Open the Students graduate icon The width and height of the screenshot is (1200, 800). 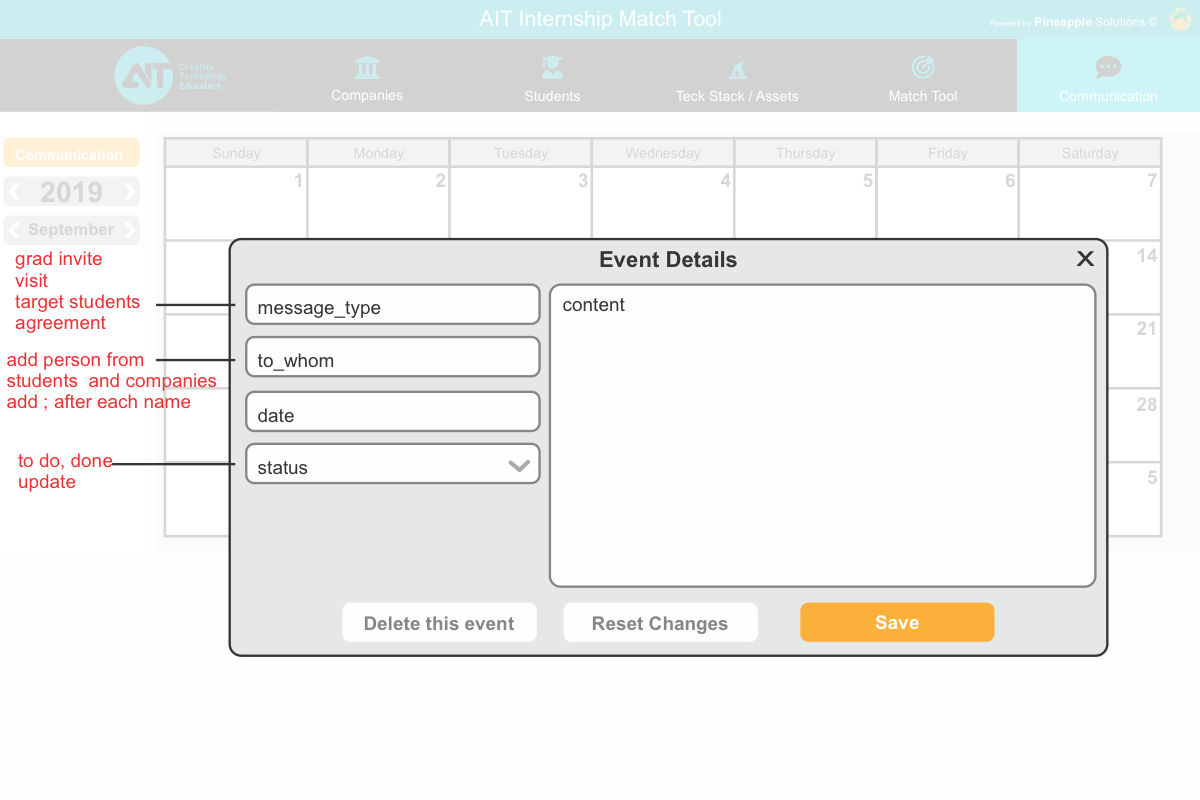tap(552, 68)
